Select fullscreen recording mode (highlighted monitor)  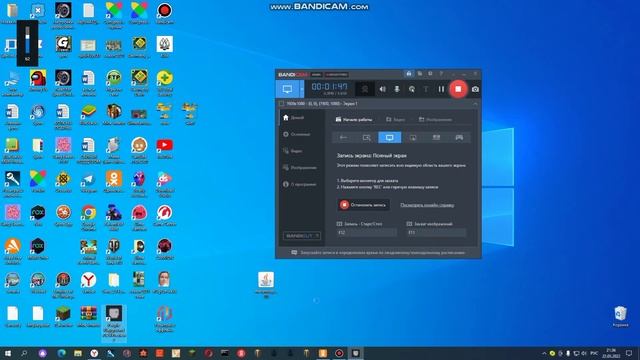[x=390, y=138]
